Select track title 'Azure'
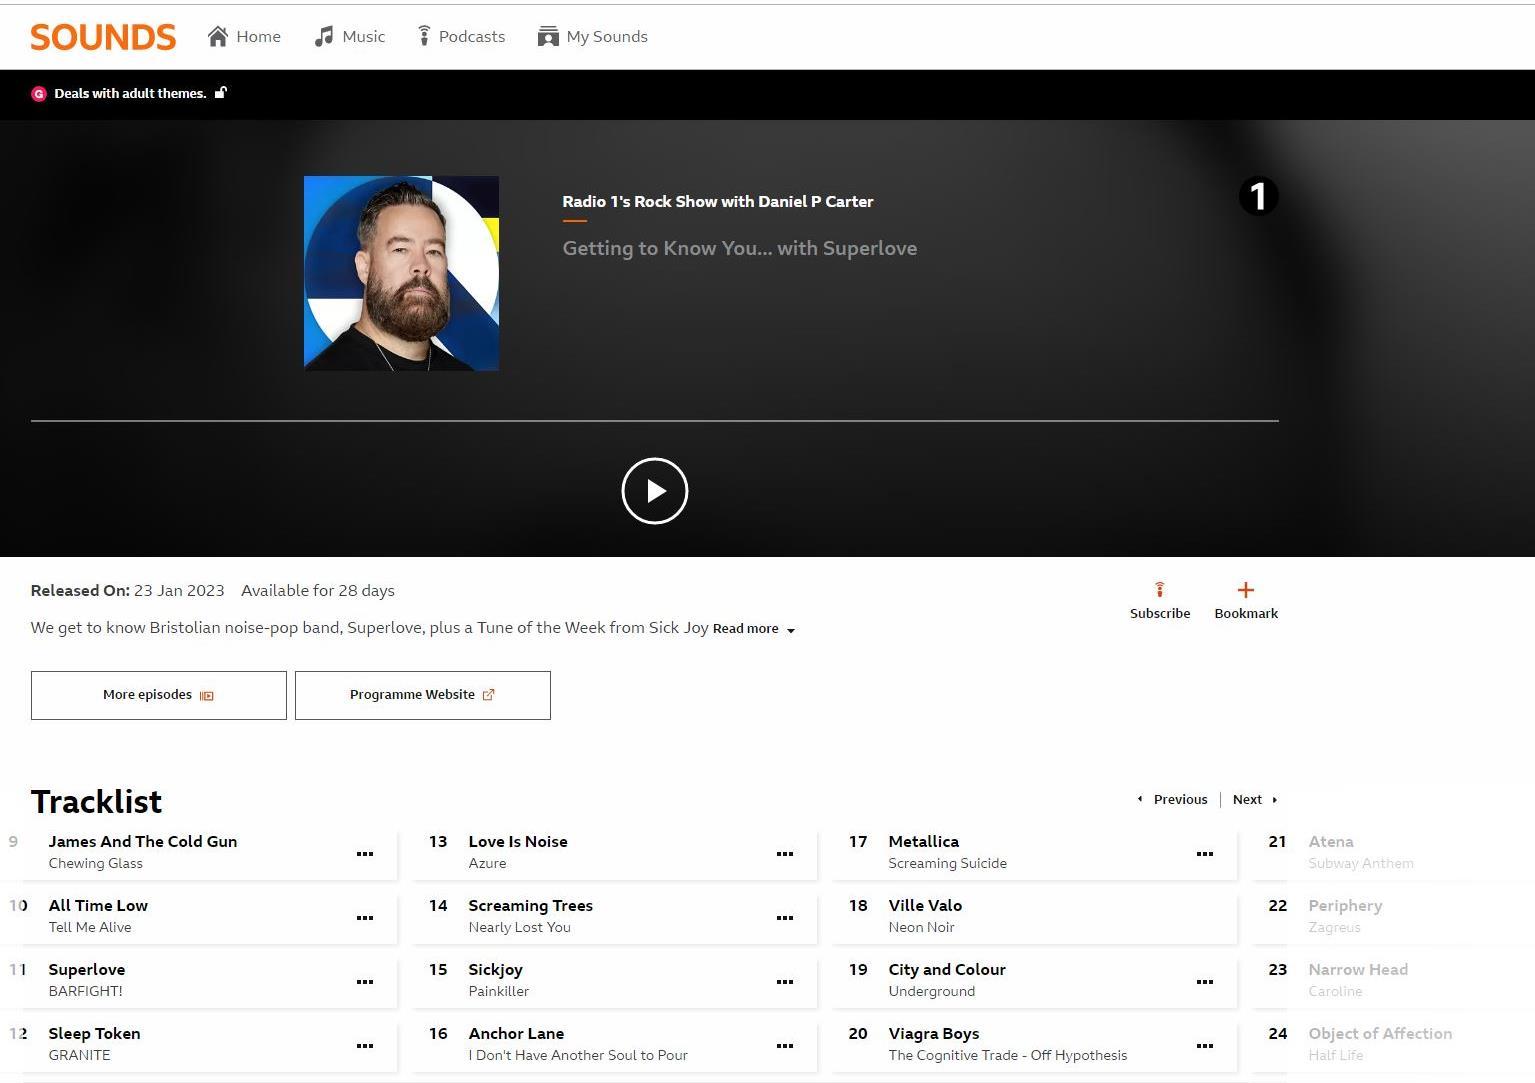The height and width of the screenshot is (1083, 1535). pyautogui.click(x=488, y=864)
